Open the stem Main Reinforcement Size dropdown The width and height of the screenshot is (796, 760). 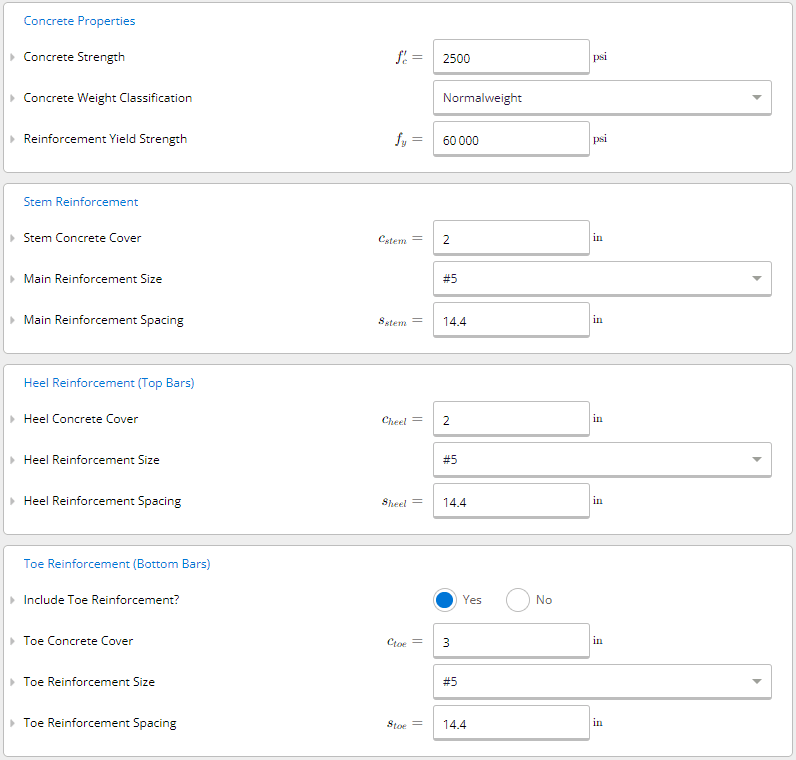[x=601, y=279]
